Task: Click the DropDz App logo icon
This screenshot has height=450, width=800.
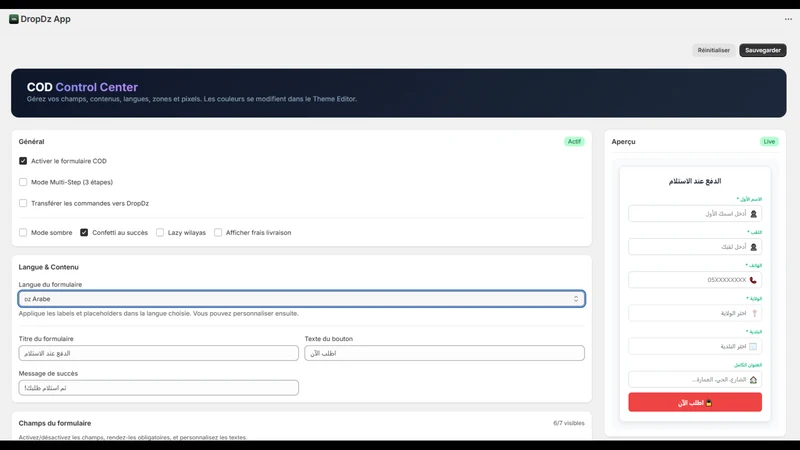Action: click(14, 19)
